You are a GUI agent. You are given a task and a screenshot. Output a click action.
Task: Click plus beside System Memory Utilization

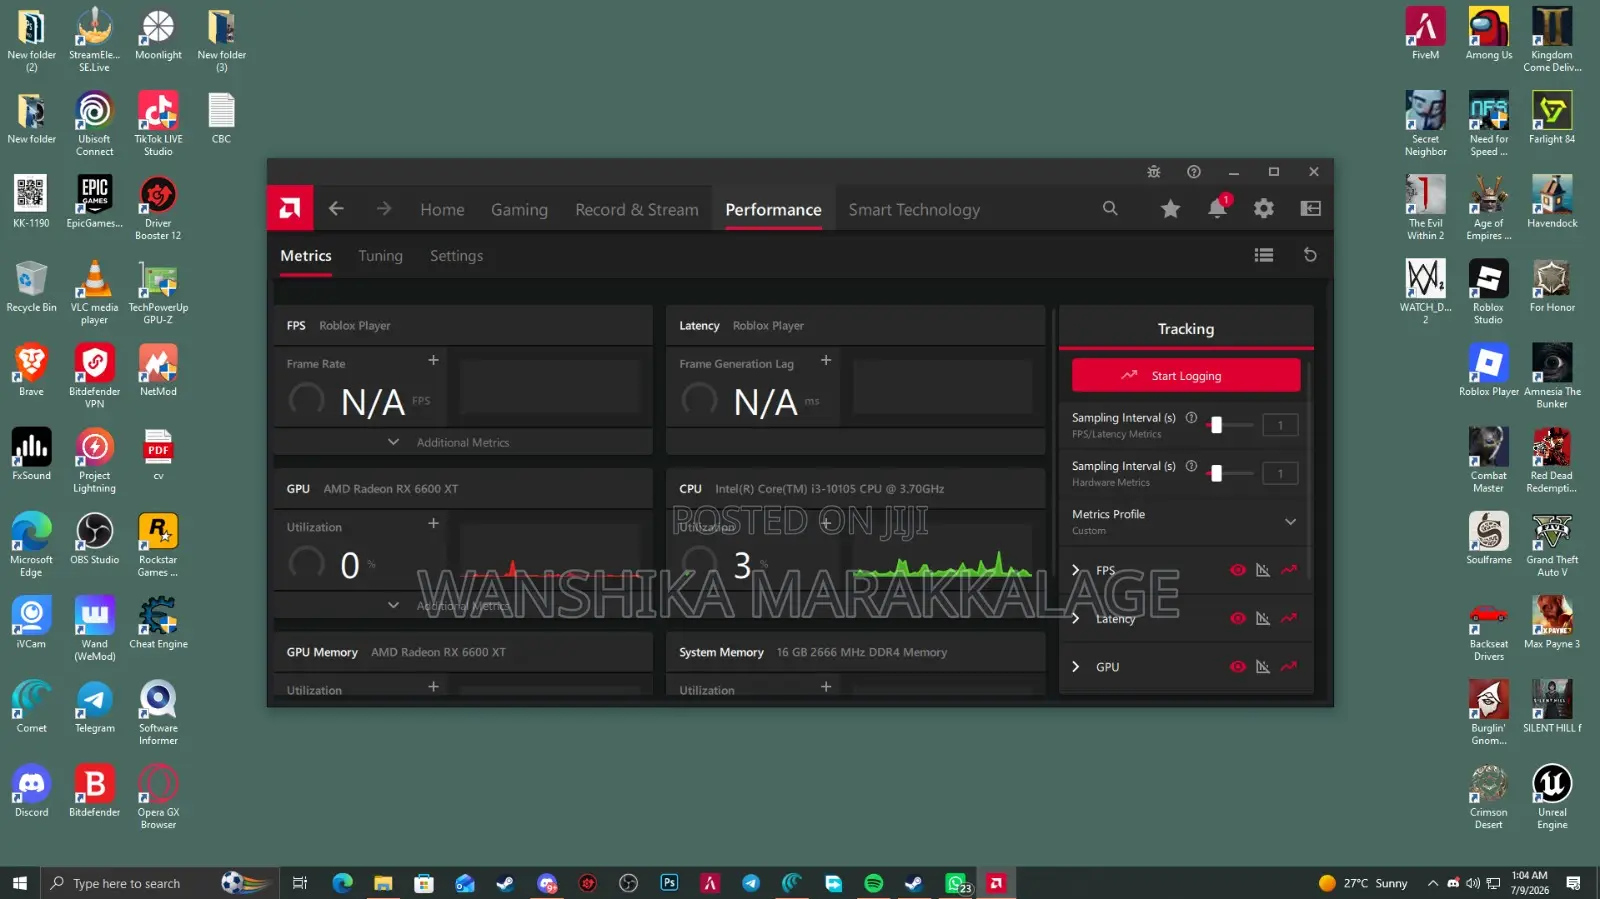coord(826,686)
